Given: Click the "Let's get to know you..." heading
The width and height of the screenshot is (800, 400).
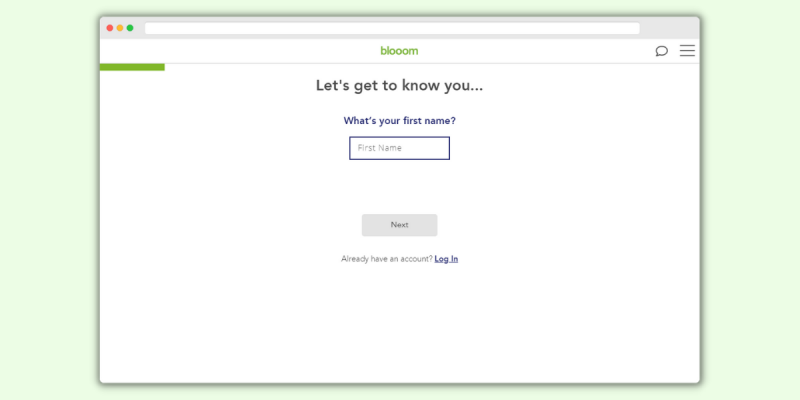Looking at the screenshot, I should click(399, 85).
